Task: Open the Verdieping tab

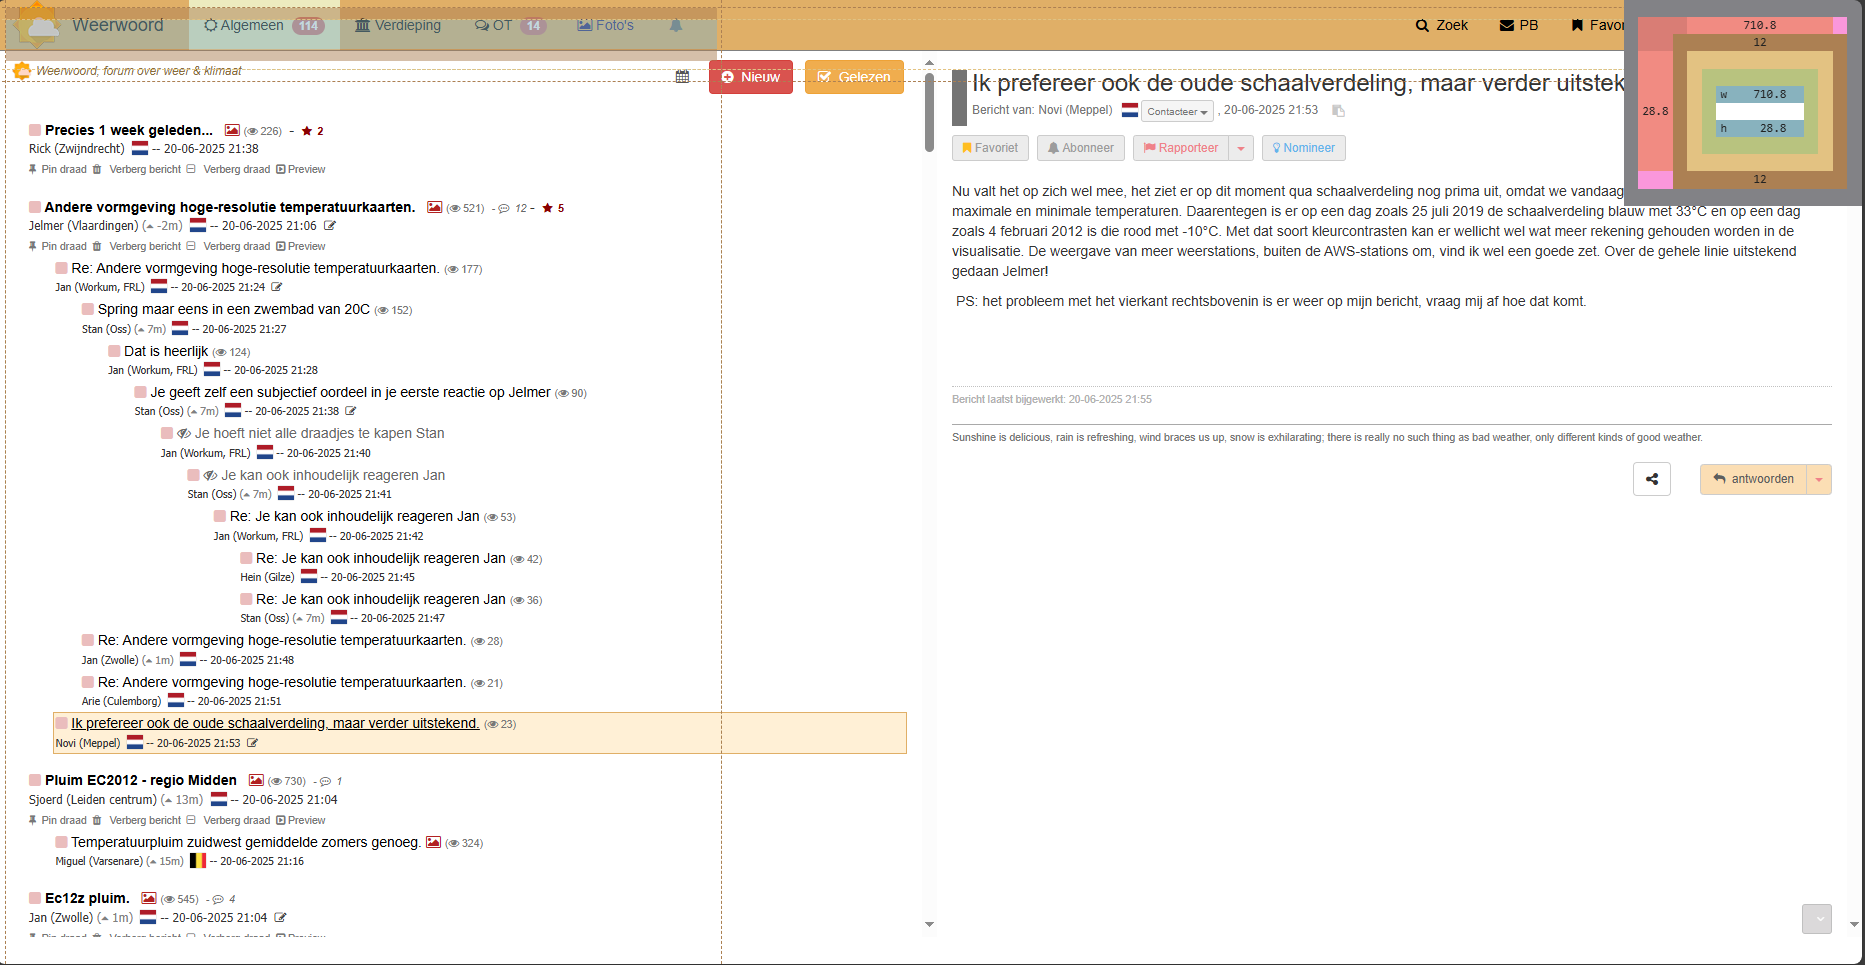Action: coord(398,25)
